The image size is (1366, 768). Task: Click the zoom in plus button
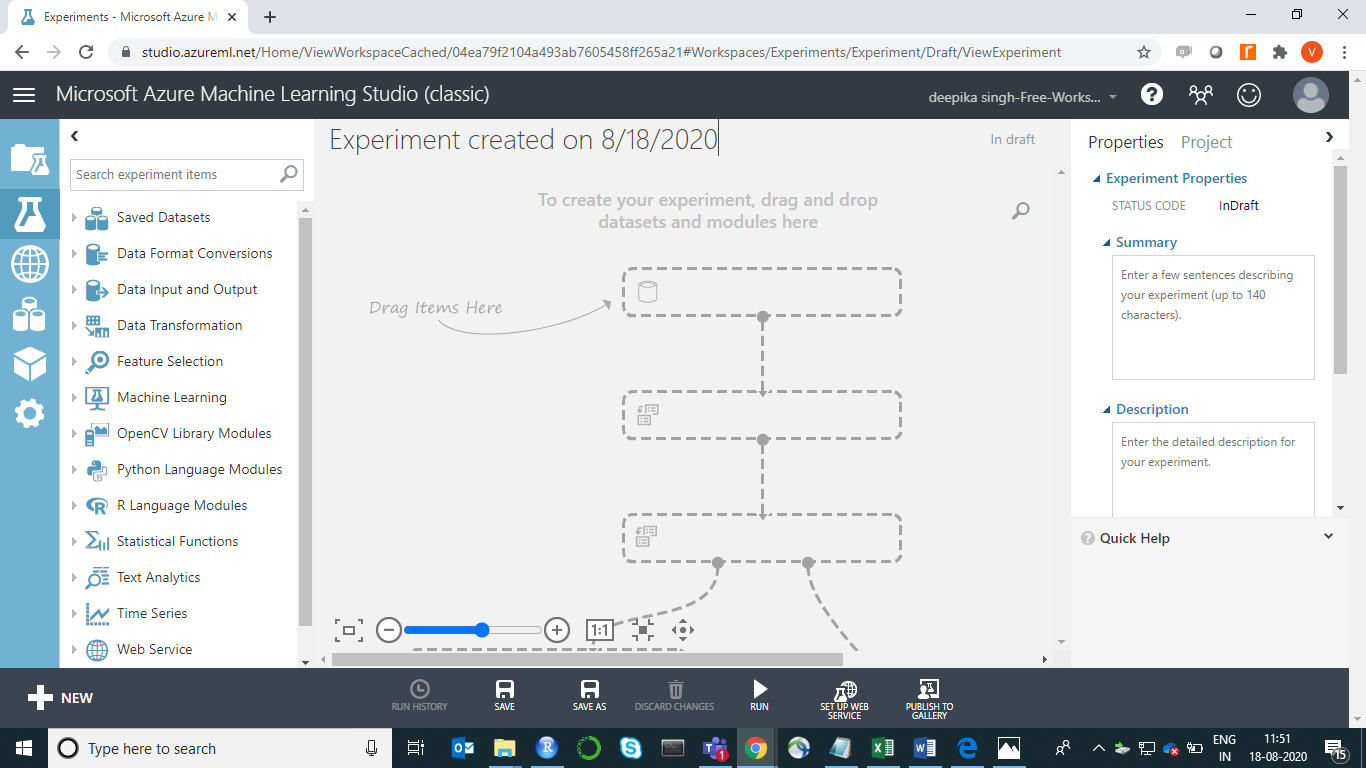[x=557, y=630]
